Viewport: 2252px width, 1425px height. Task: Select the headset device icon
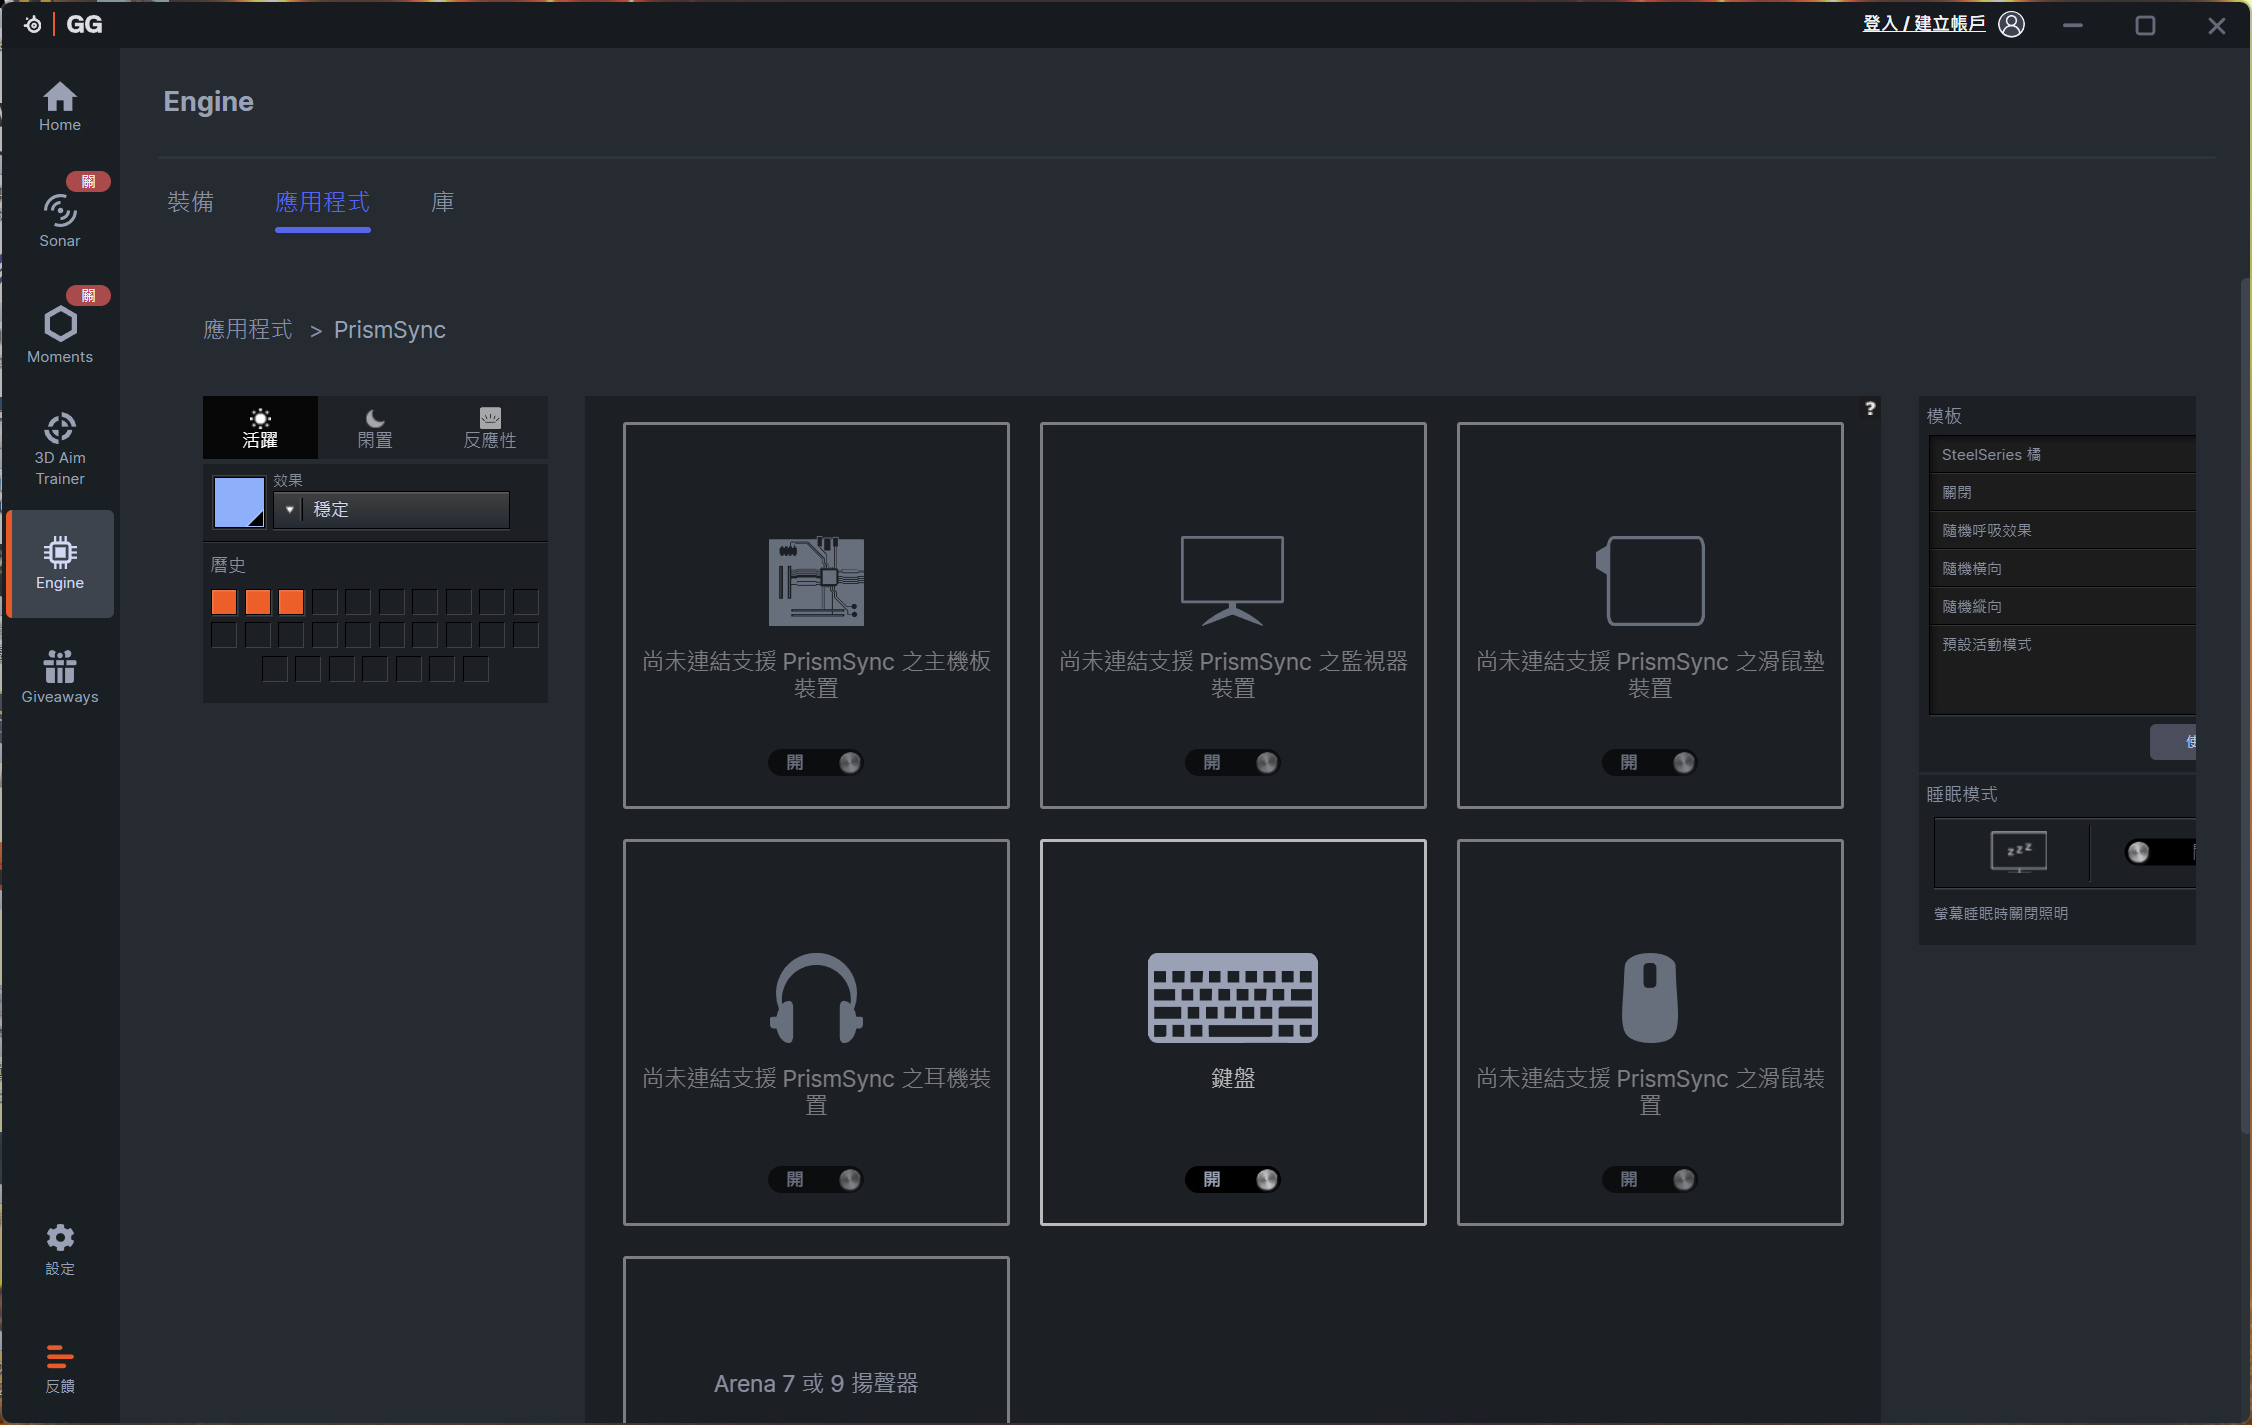pyautogui.click(x=816, y=997)
